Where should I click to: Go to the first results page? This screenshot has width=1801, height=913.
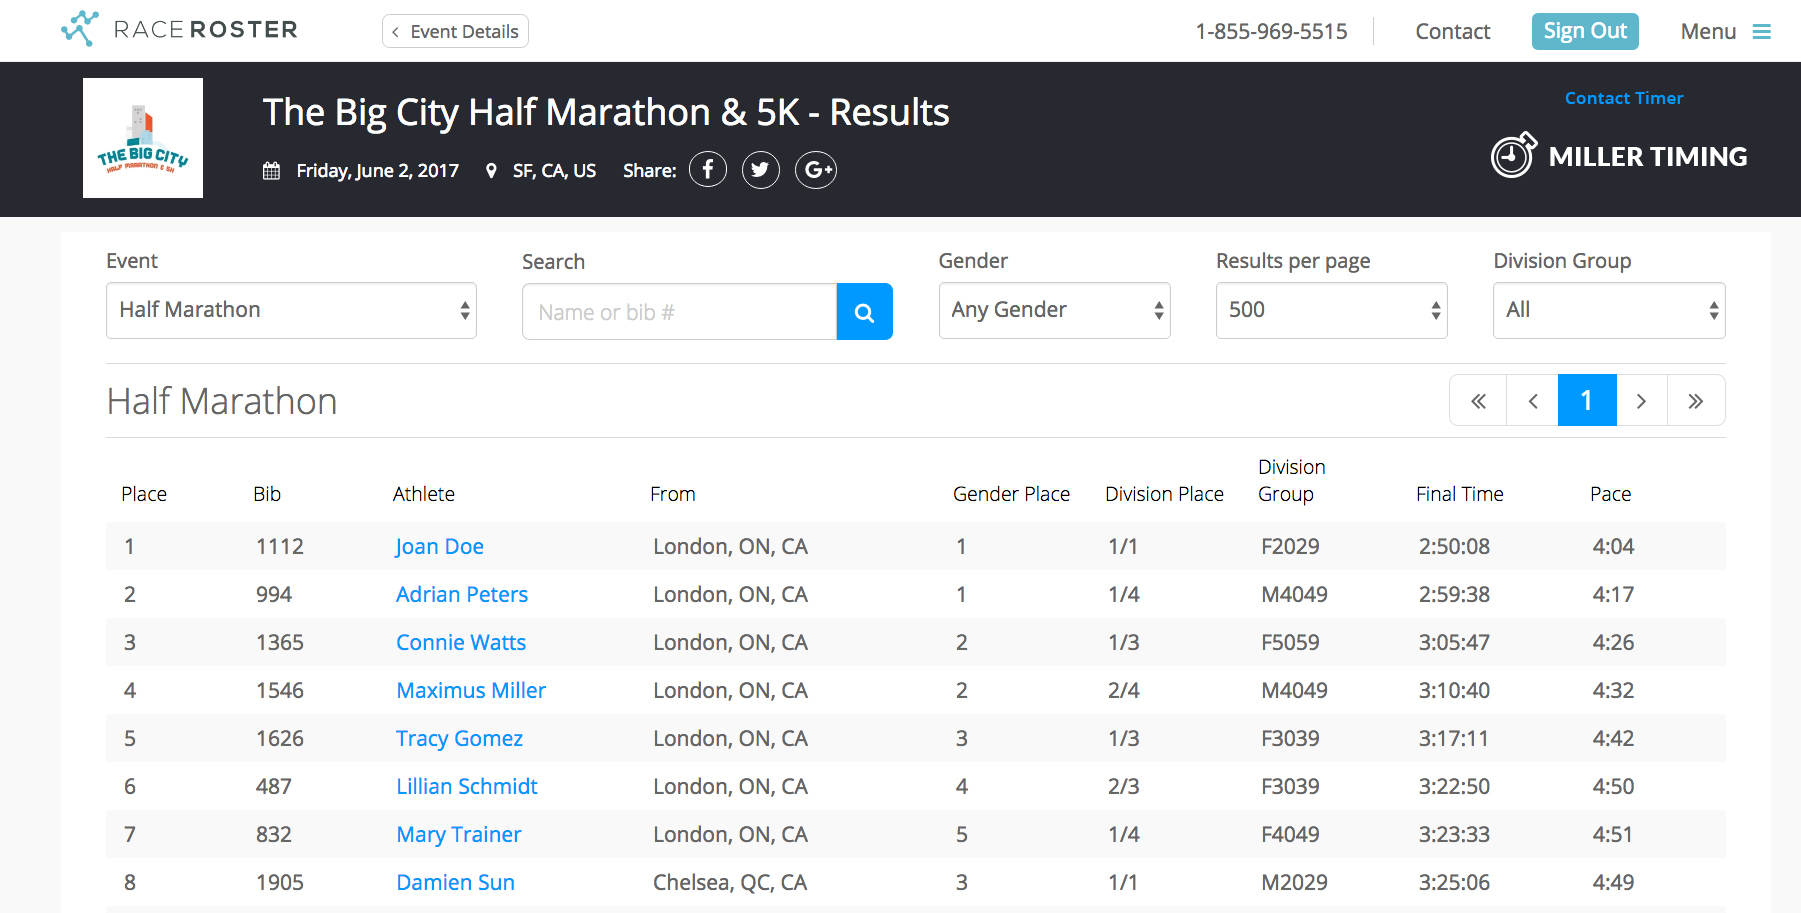coord(1478,401)
